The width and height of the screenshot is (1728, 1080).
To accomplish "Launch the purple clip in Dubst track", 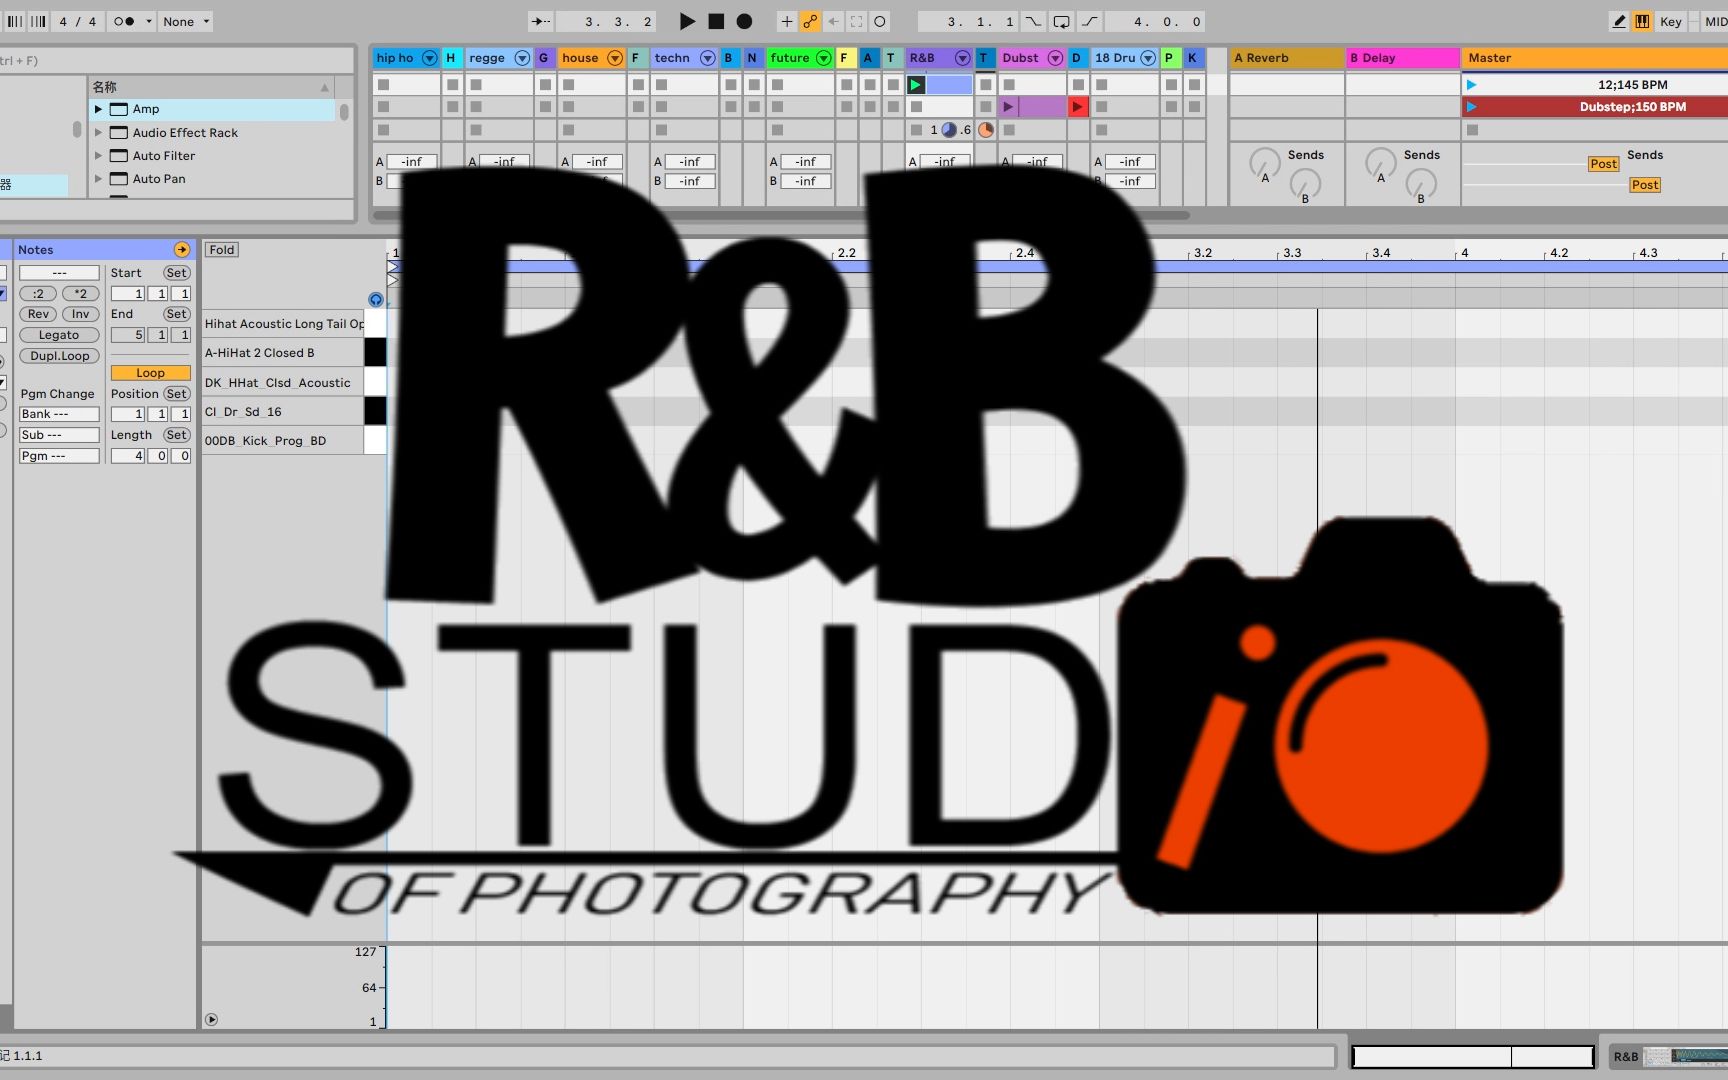I will point(1008,107).
